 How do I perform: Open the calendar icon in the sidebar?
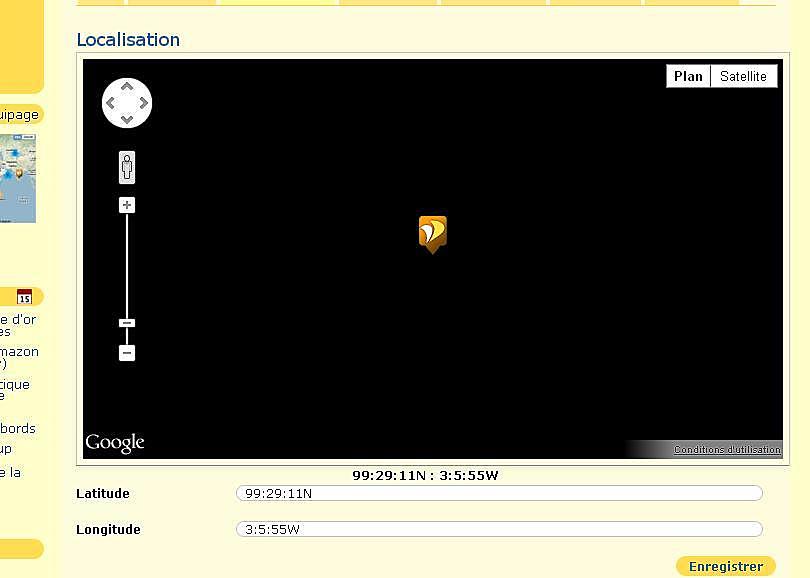(x=24, y=296)
